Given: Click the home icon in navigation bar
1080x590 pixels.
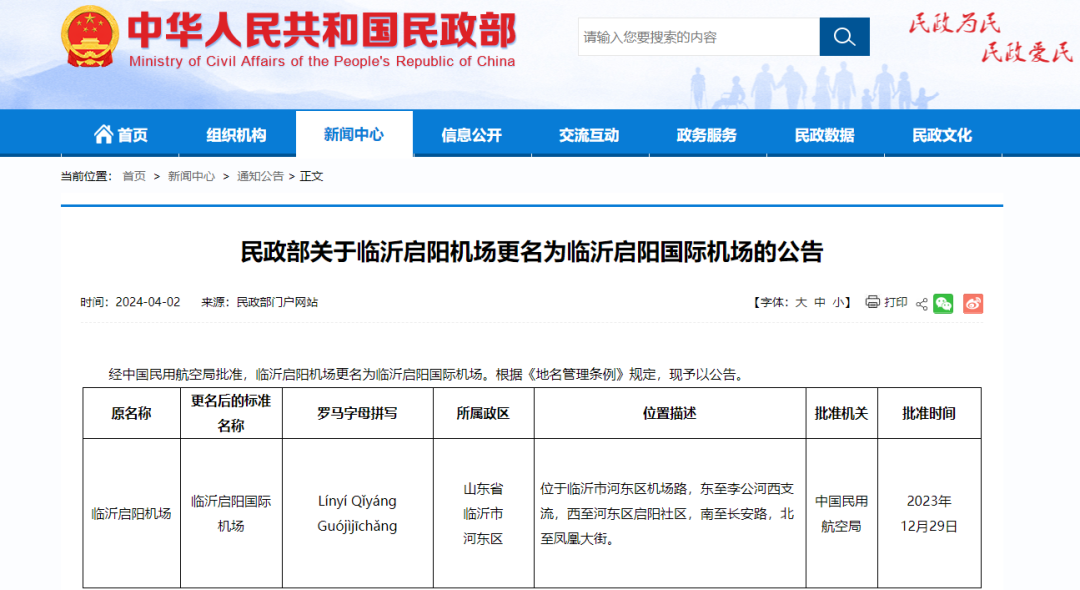Looking at the screenshot, I should (x=103, y=135).
